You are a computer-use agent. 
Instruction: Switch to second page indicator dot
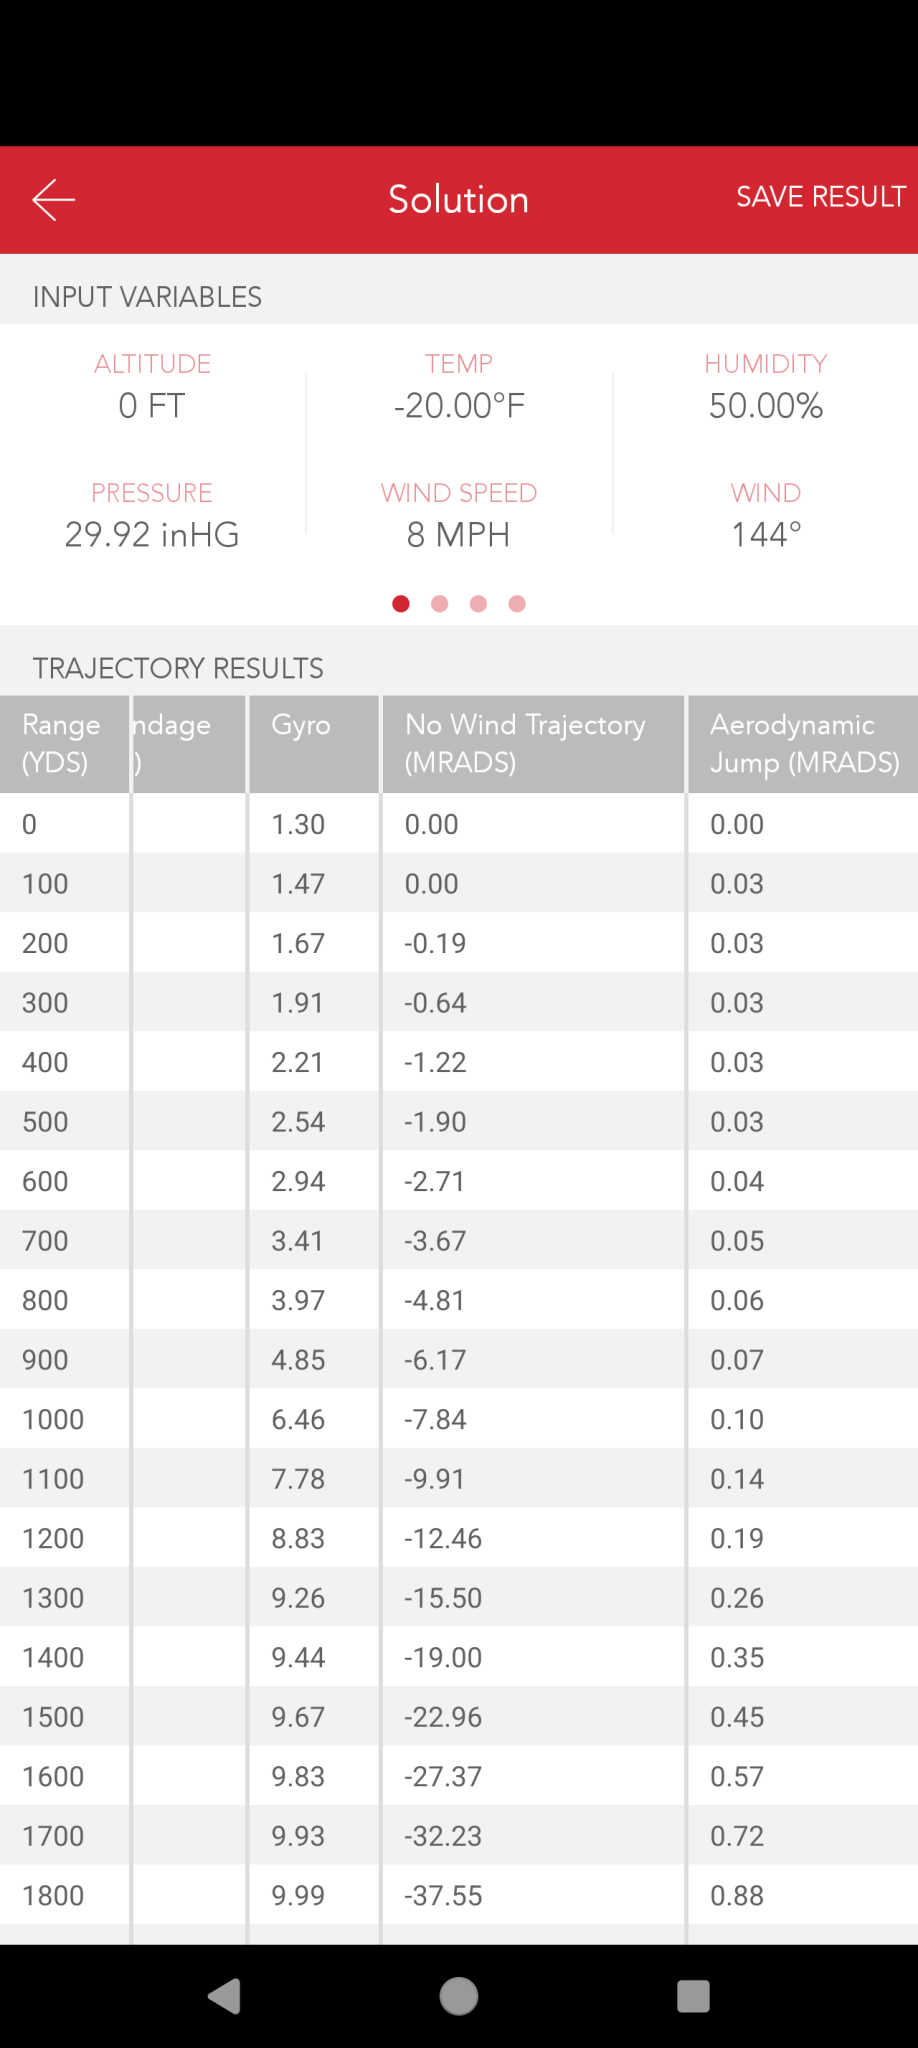pos(440,603)
